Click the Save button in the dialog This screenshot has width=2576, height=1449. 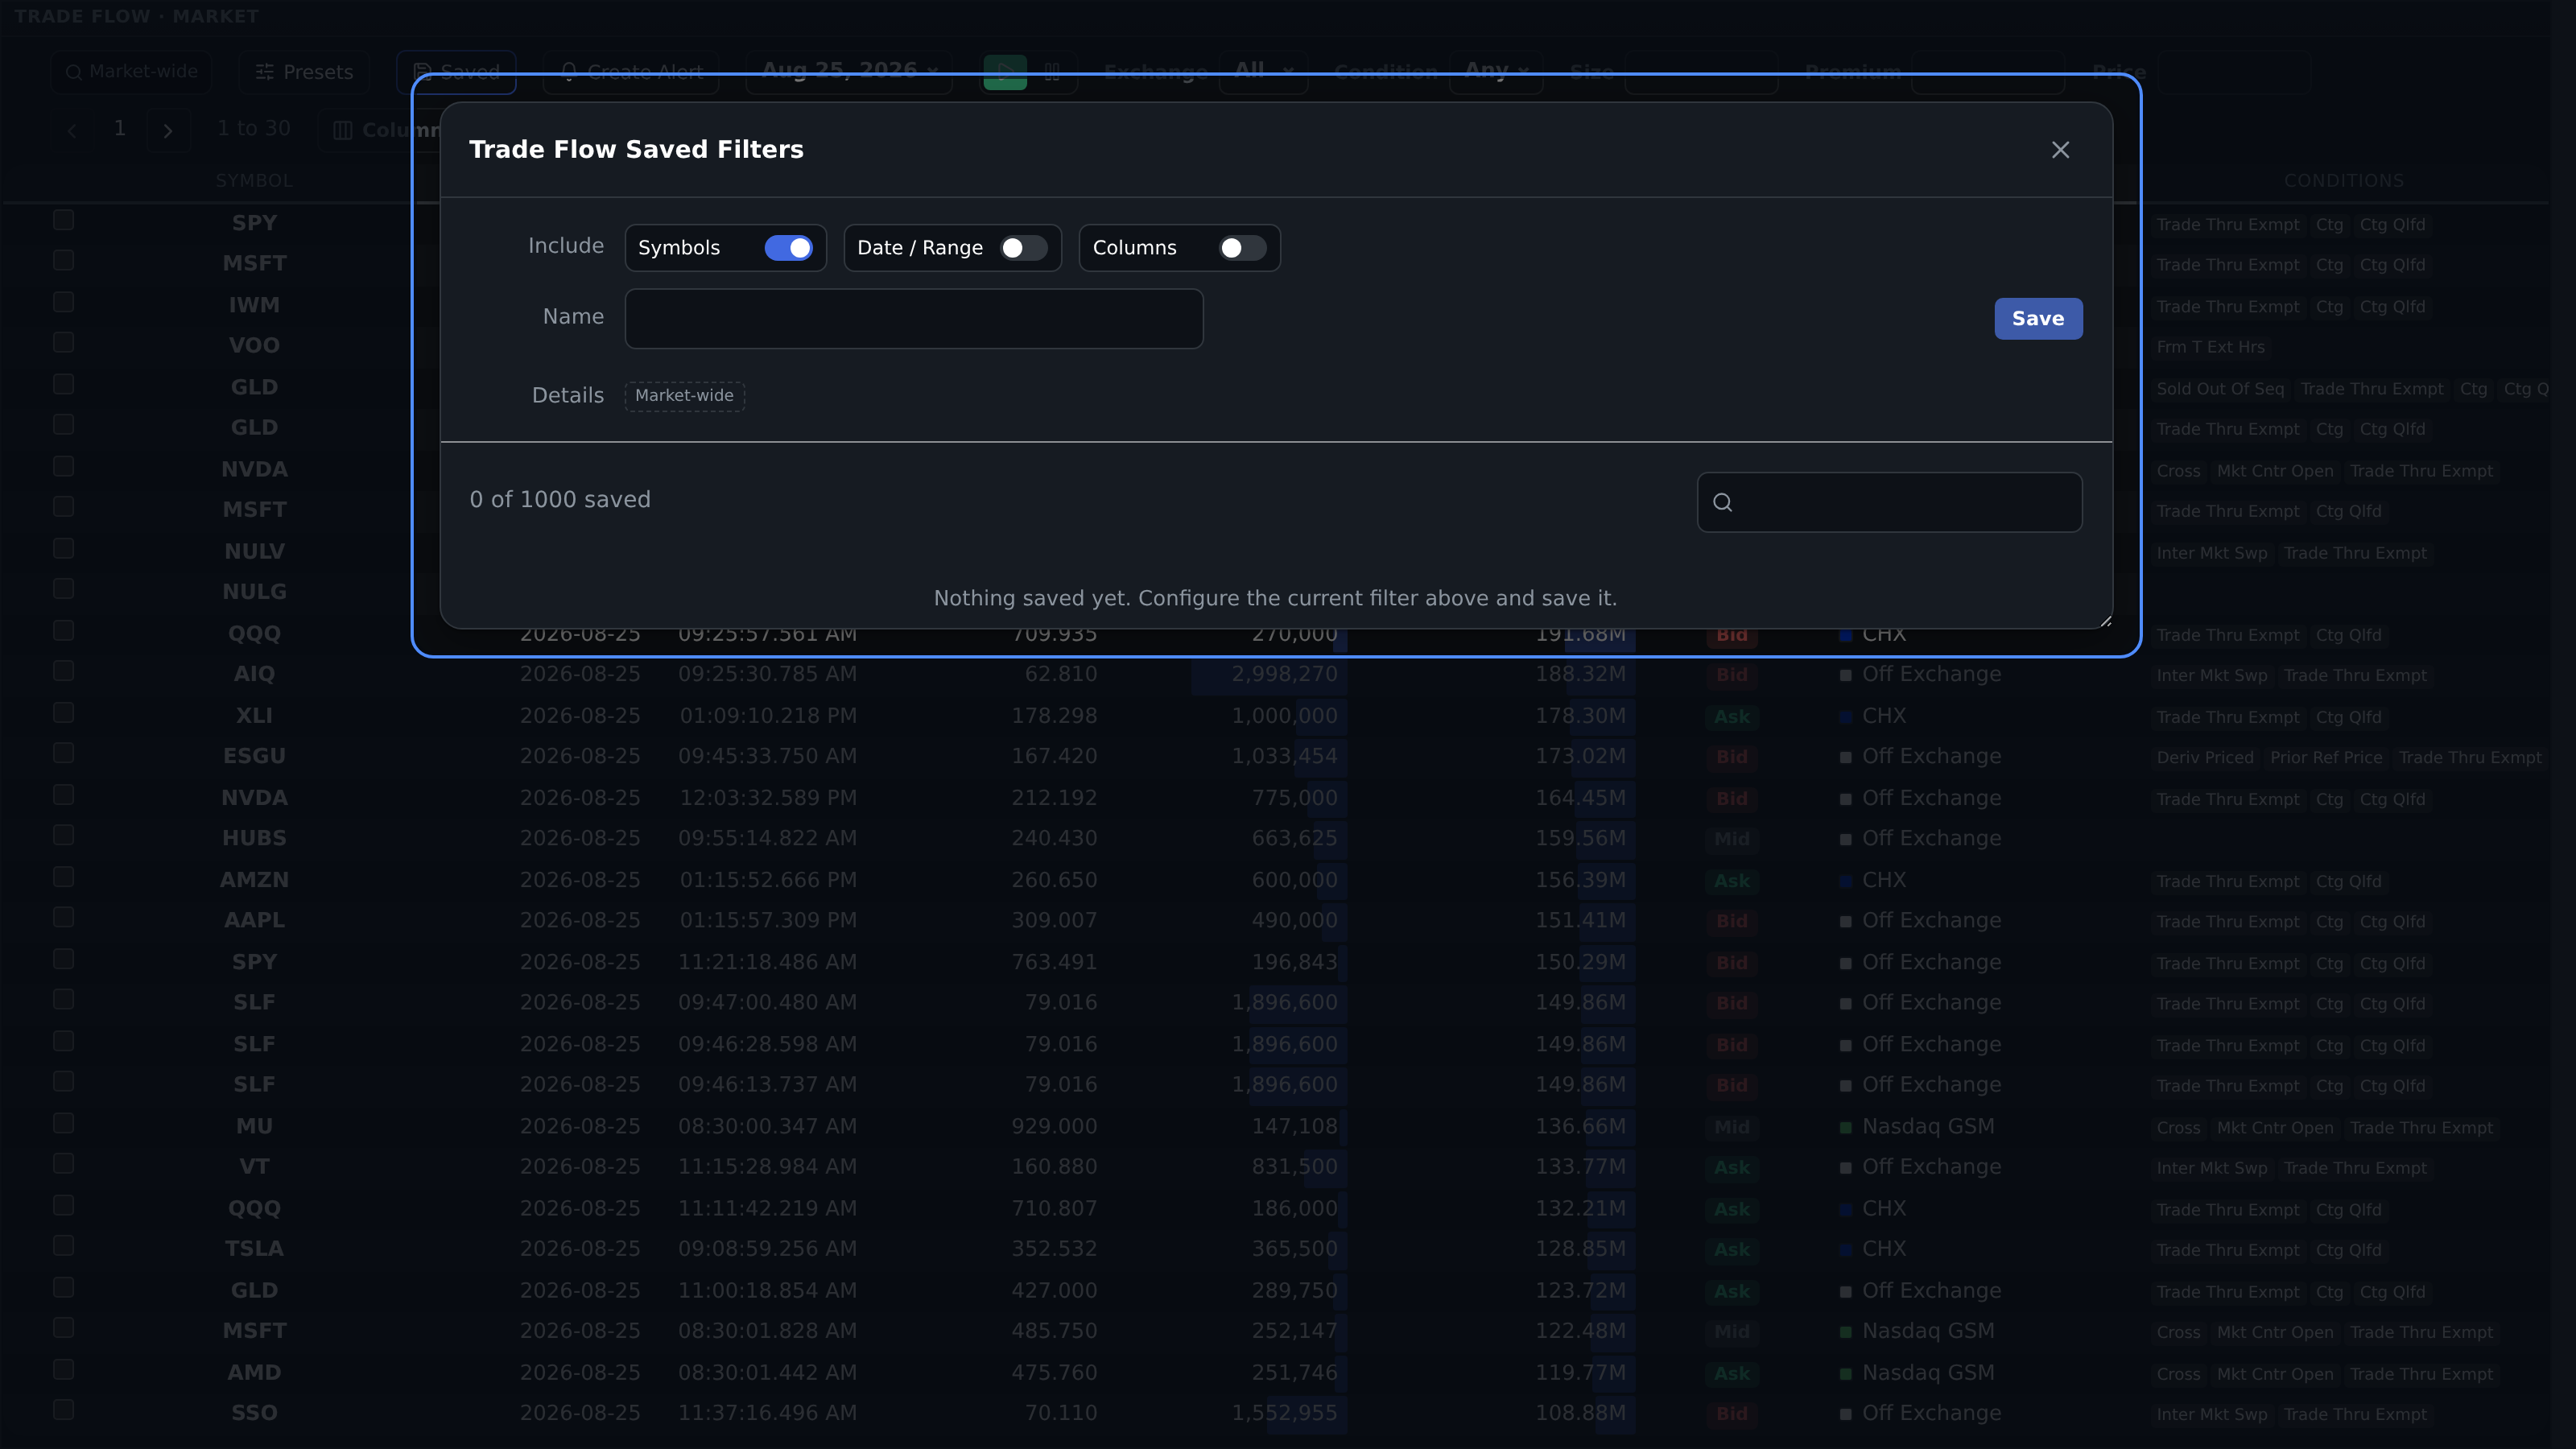[2038, 319]
